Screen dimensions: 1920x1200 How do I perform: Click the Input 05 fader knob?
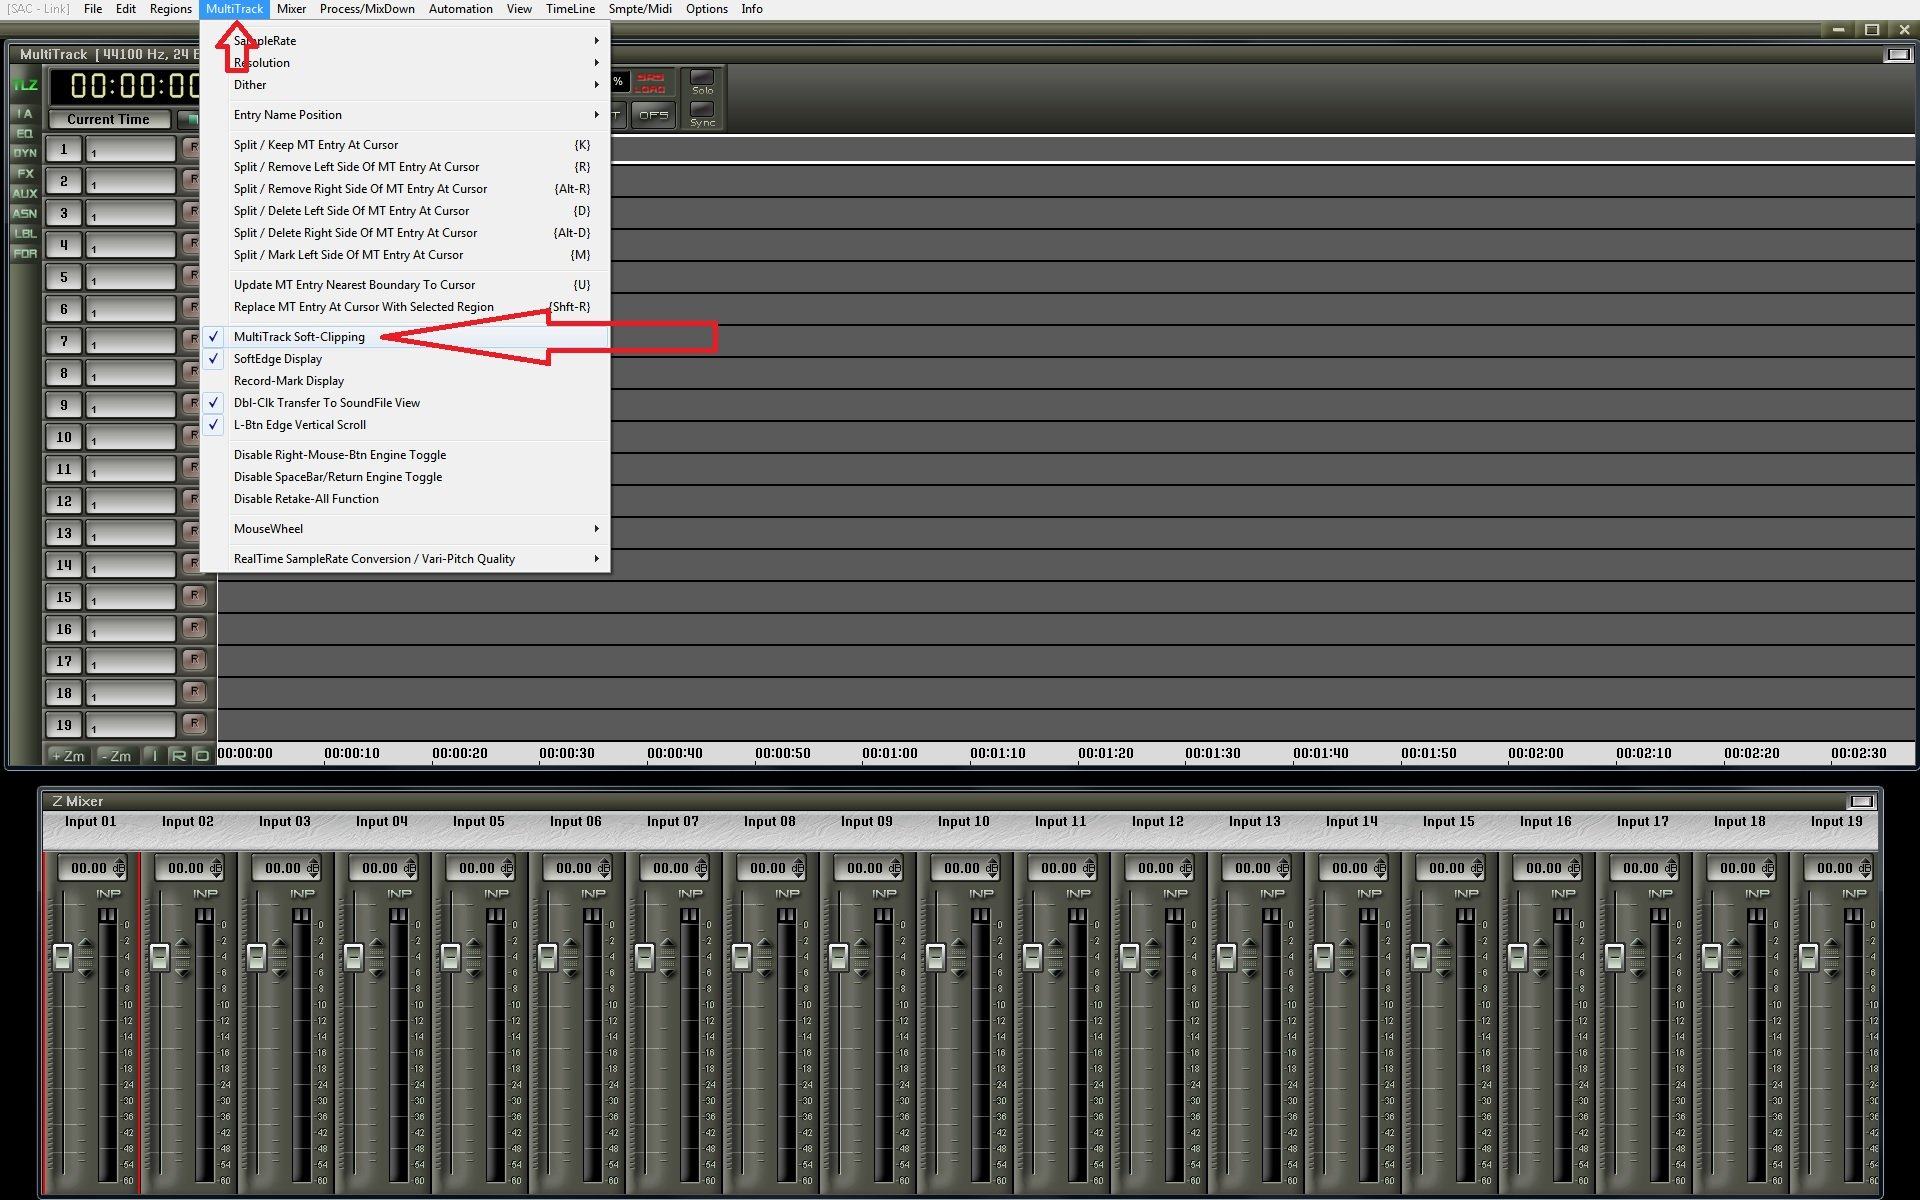click(450, 957)
